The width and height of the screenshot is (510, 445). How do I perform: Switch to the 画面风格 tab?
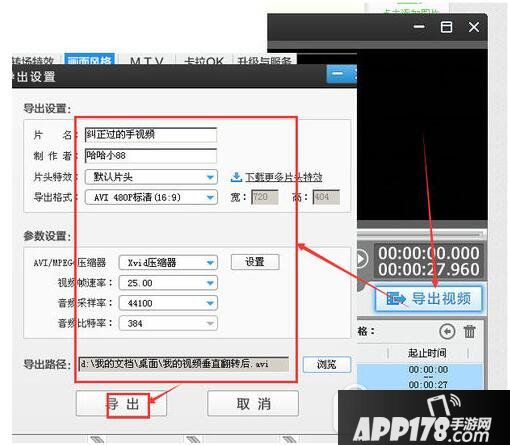click(x=89, y=60)
